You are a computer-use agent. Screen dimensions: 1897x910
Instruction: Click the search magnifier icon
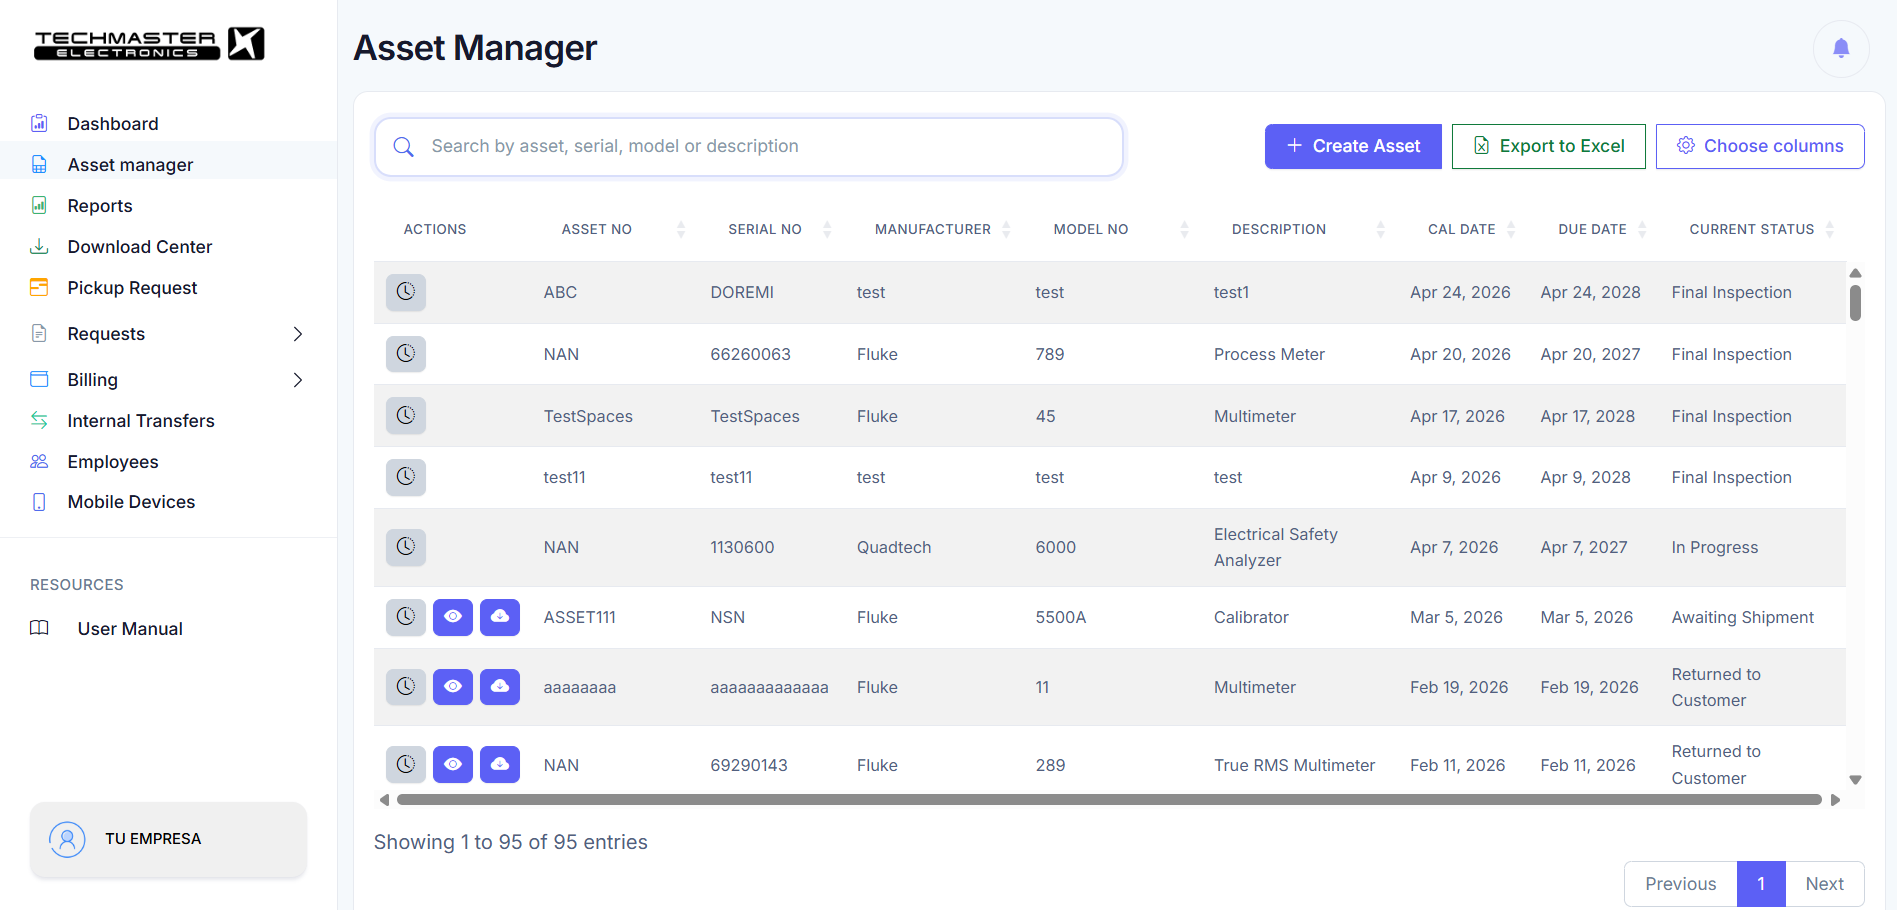[404, 147]
